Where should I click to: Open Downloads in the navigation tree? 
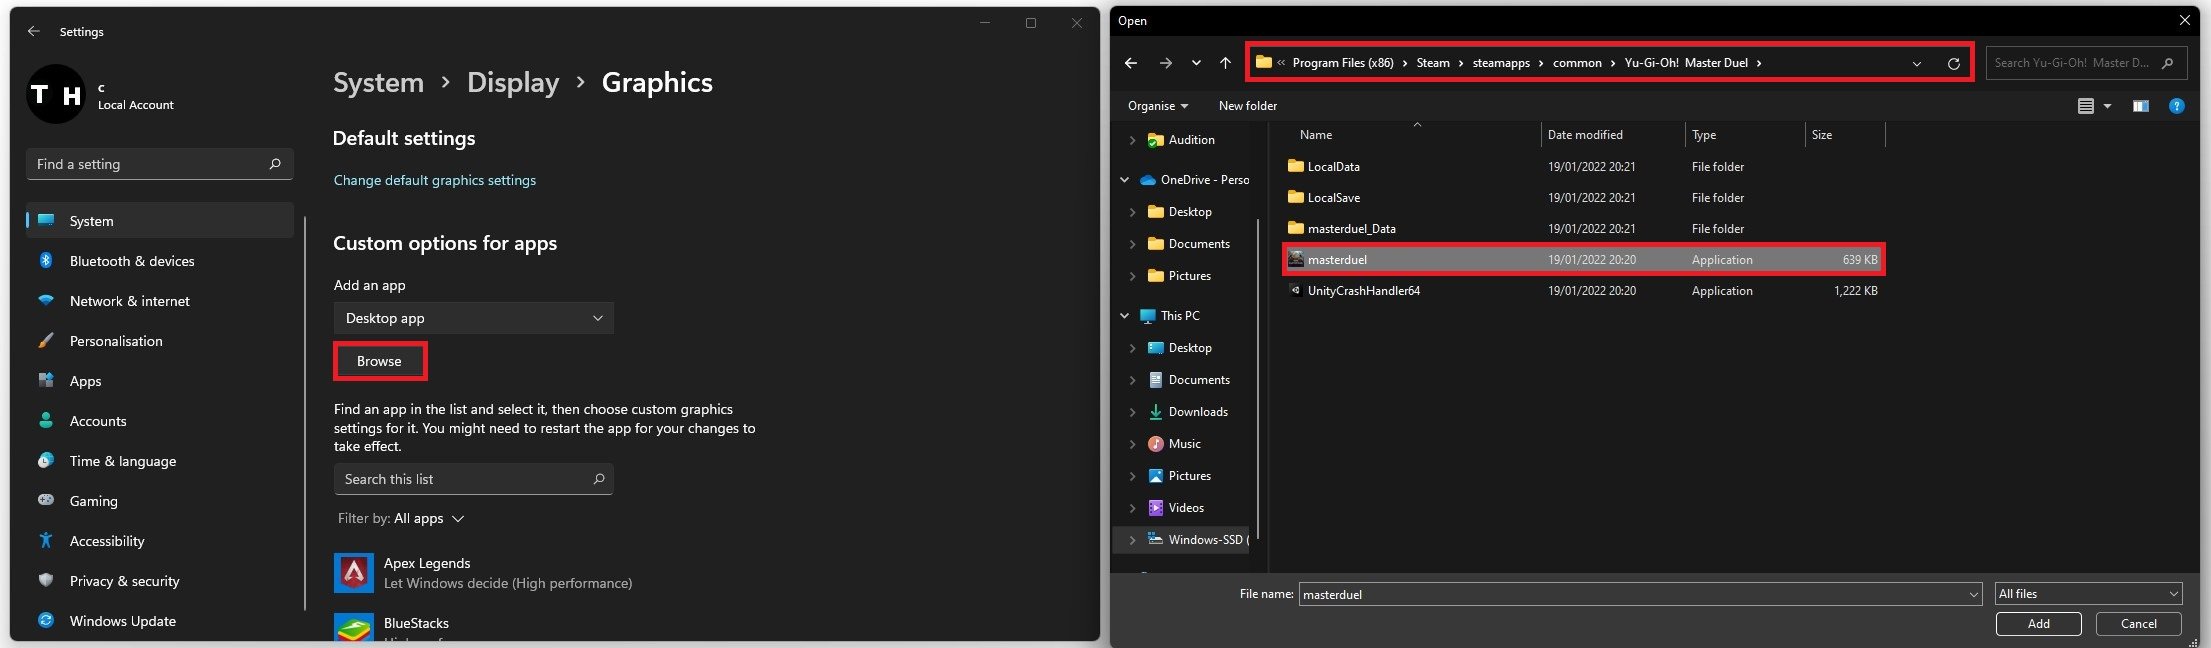[1197, 412]
